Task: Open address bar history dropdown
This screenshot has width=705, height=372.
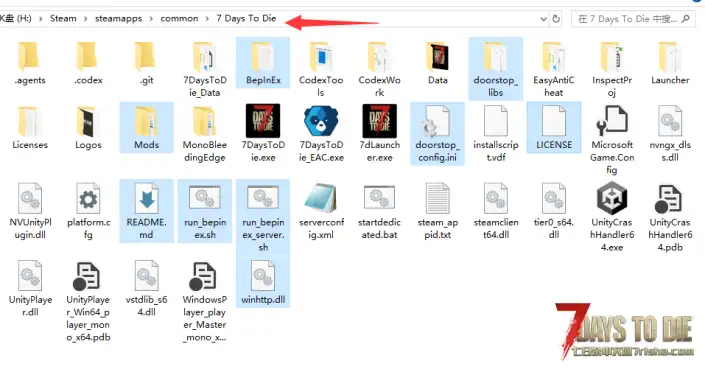Action: pos(543,19)
